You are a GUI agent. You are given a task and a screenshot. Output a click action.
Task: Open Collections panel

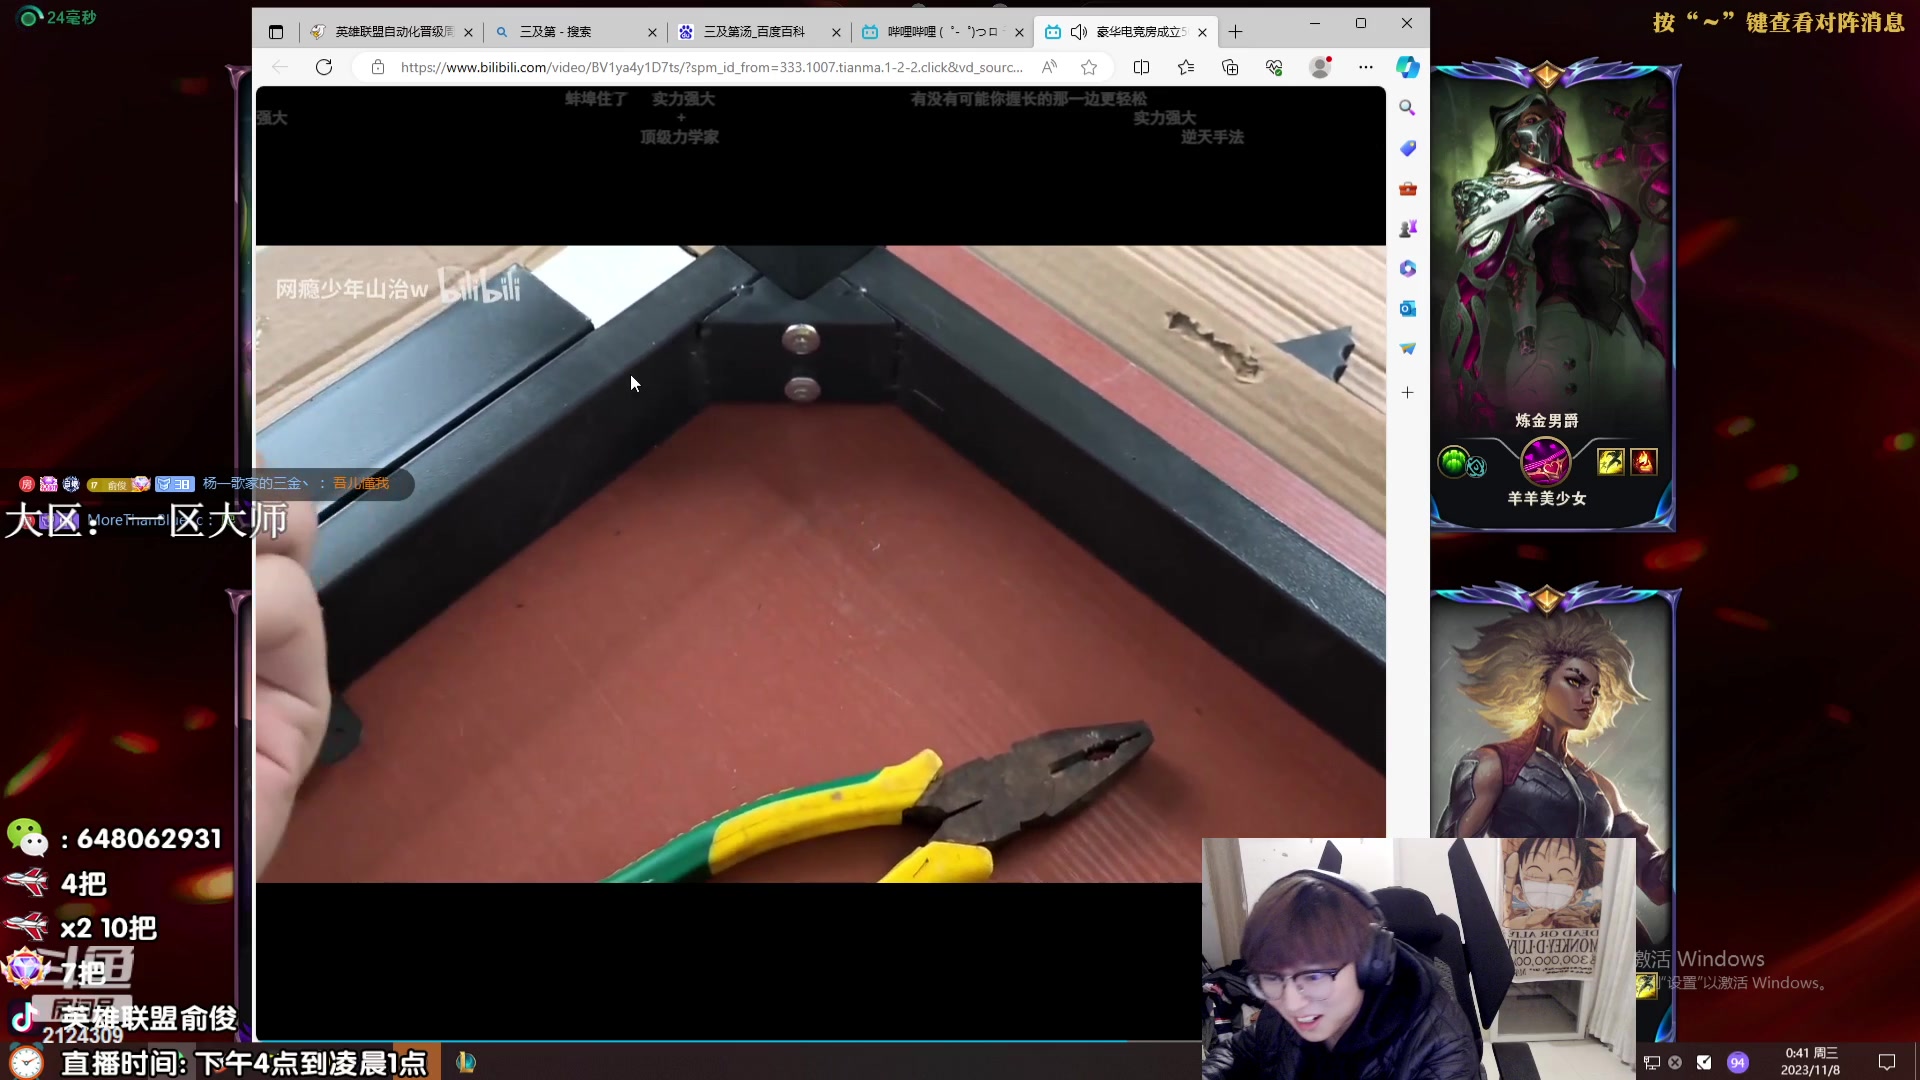coord(1230,67)
